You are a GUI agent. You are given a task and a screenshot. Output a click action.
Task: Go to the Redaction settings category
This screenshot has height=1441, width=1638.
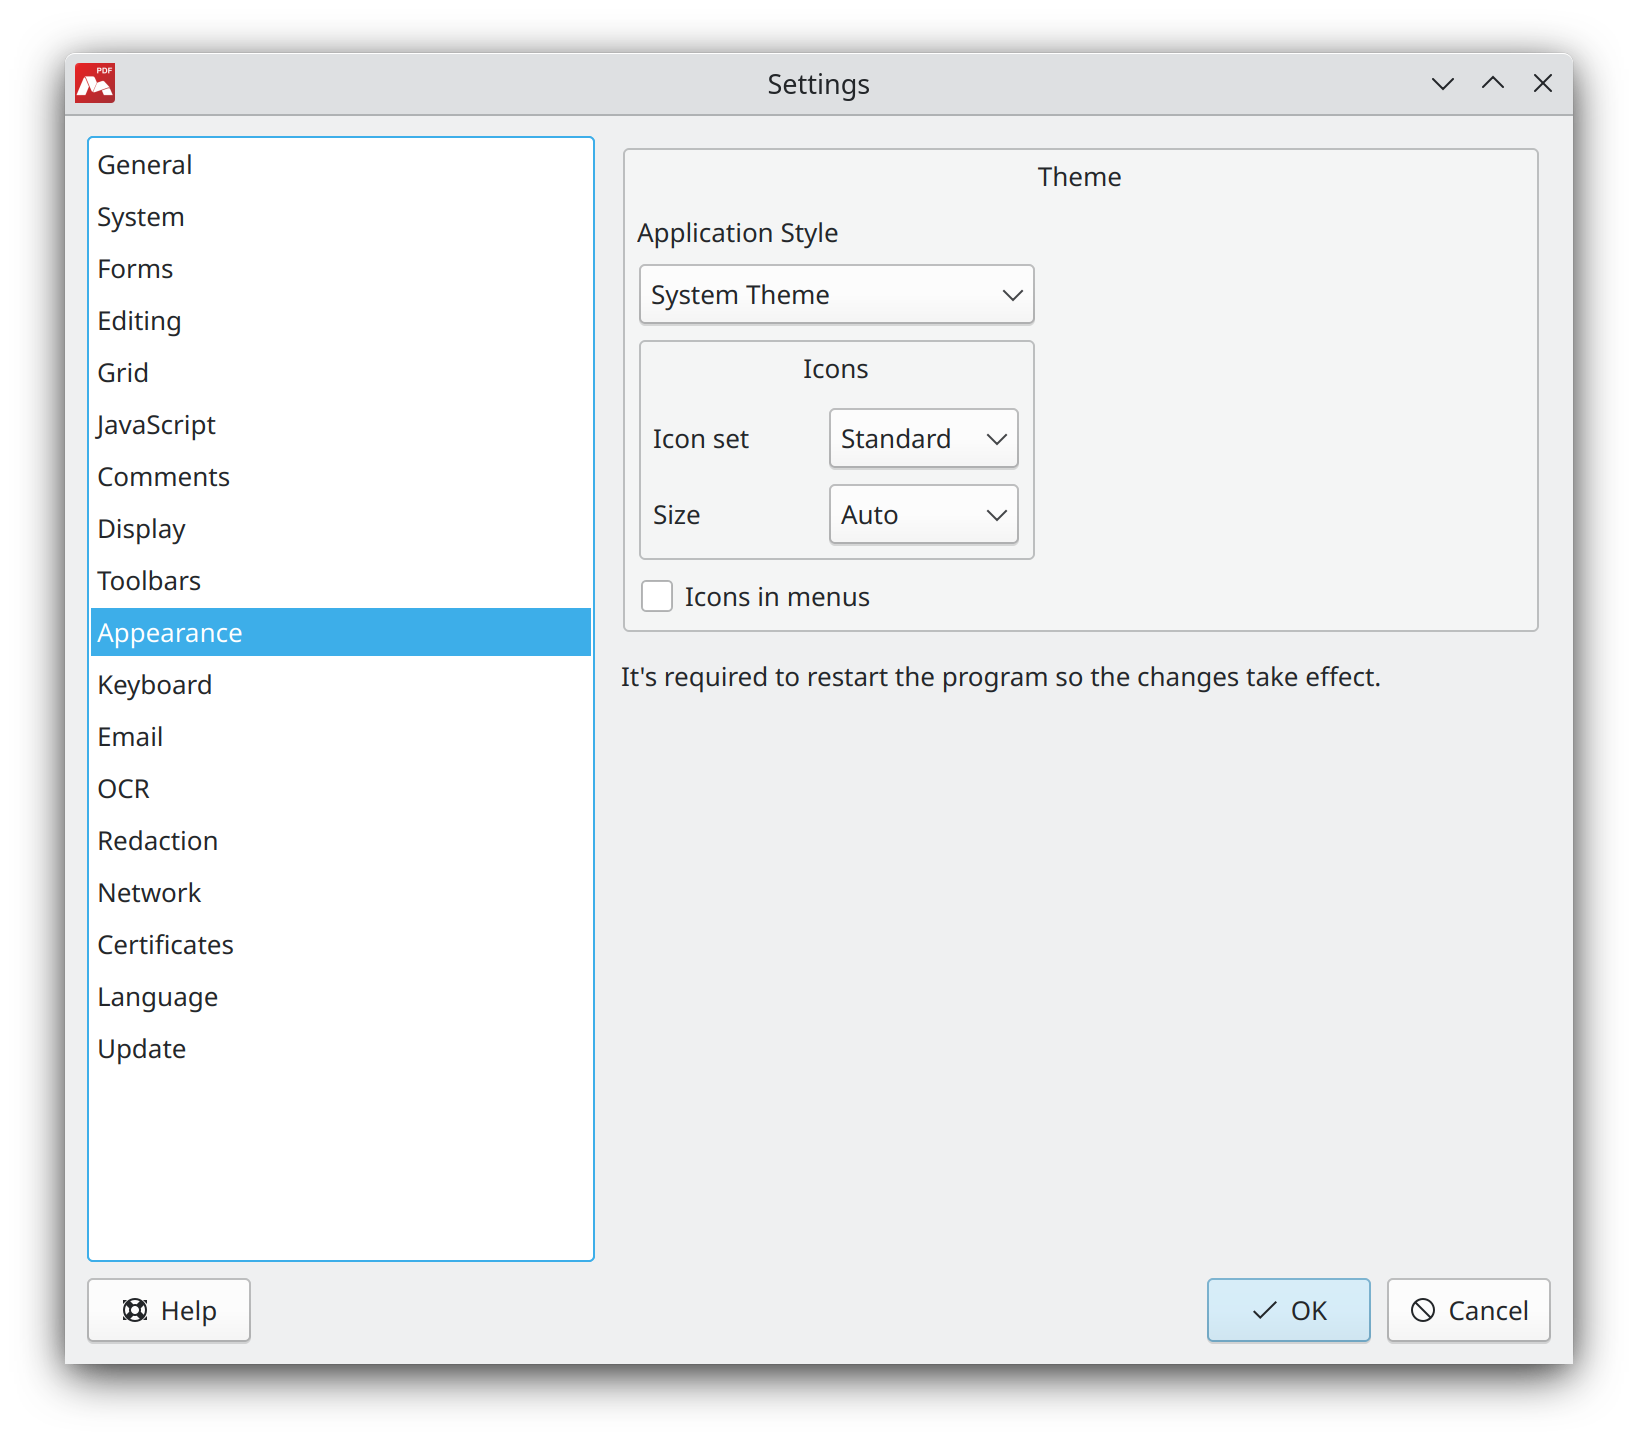[x=341, y=840]
